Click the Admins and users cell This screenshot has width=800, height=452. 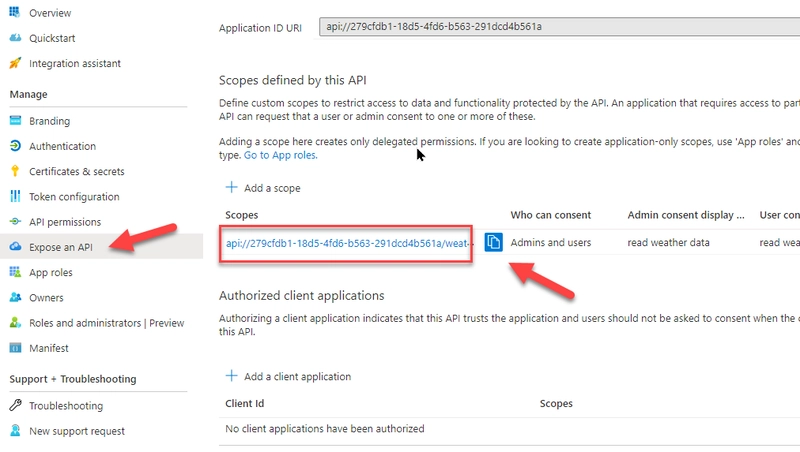pyautogui.click(x=551, y=242)
